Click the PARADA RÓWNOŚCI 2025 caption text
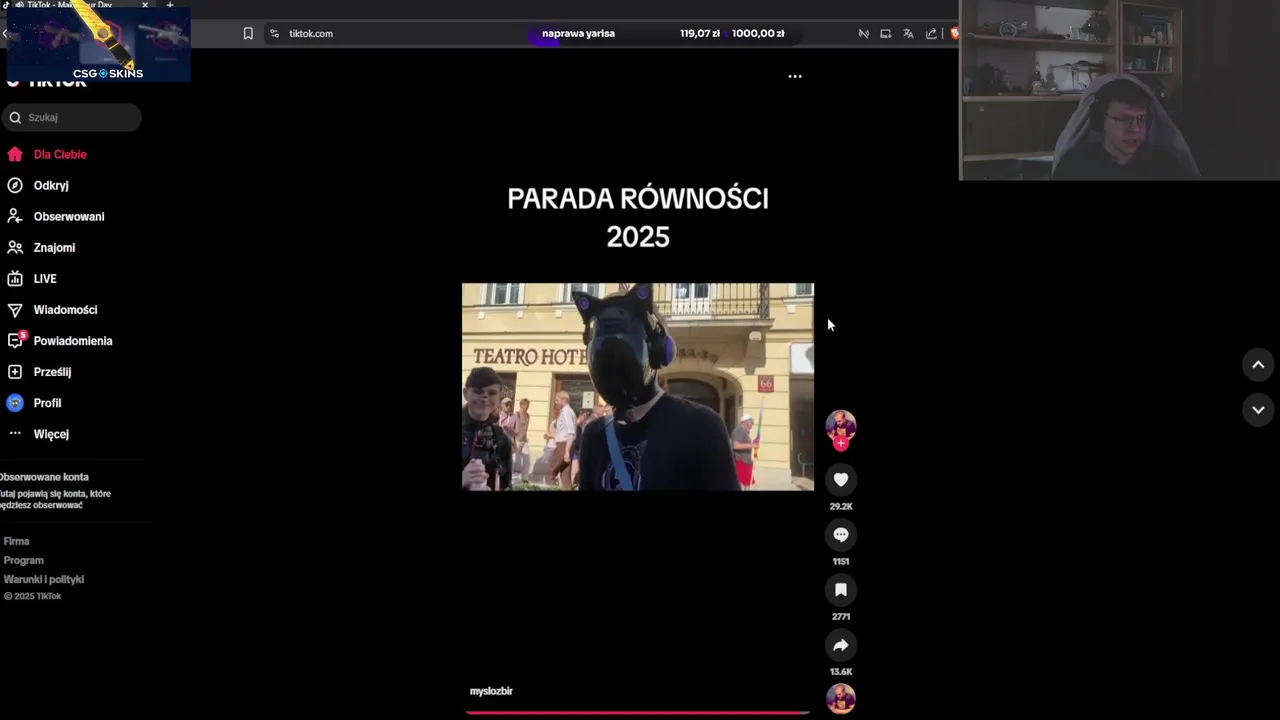The image size is (1280, 720). tap(638, 217)
